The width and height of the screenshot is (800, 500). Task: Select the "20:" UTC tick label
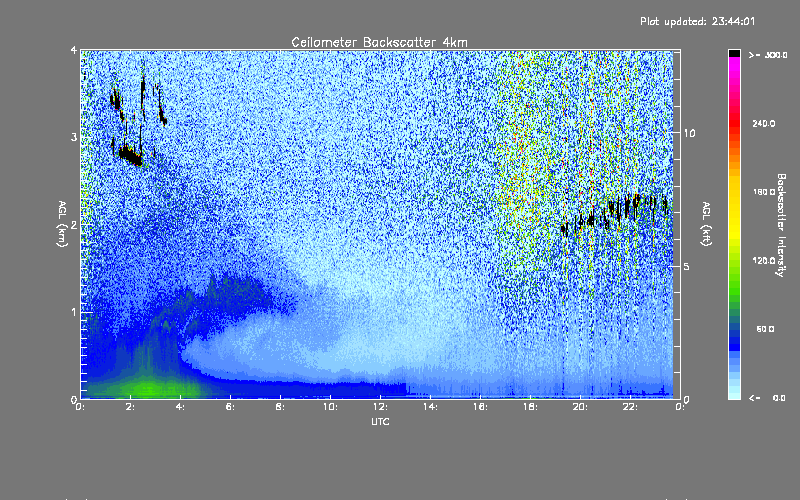tap(581, 407)
